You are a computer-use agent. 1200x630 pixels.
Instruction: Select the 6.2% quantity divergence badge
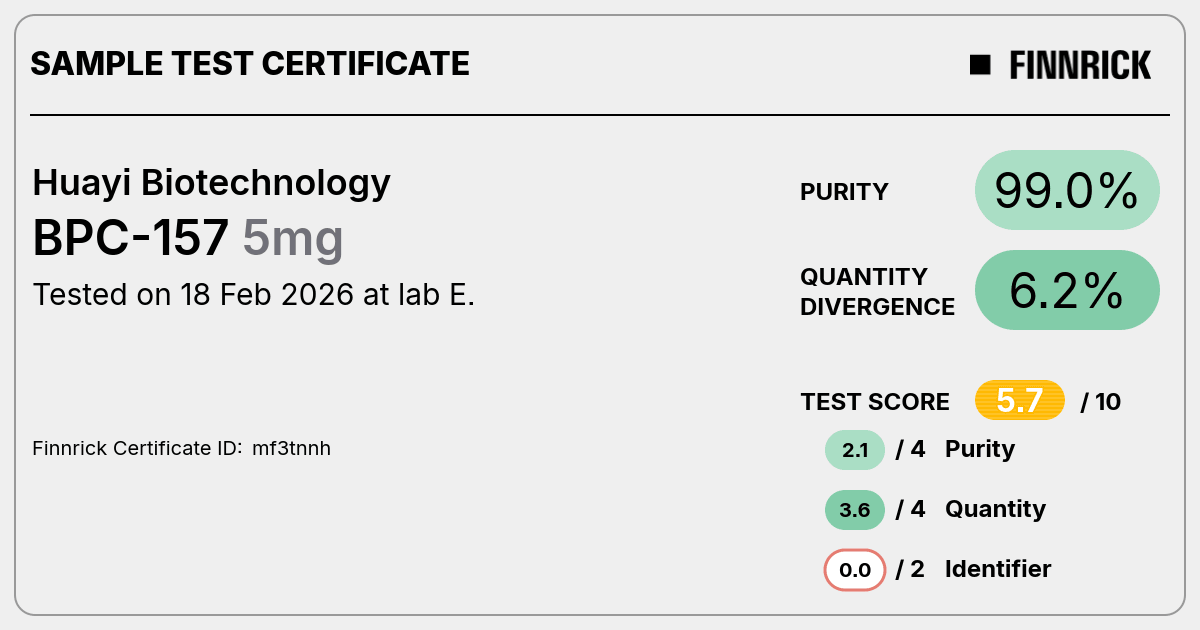coord(1067,290)
